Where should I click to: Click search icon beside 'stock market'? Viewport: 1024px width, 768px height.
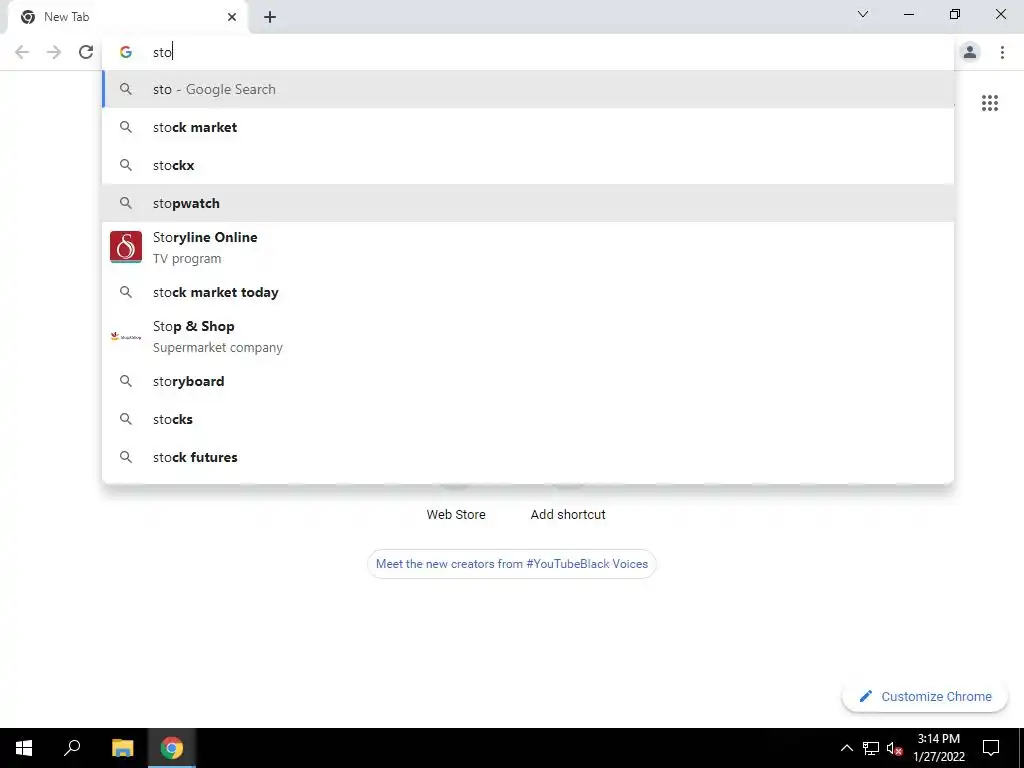point(126,127)
